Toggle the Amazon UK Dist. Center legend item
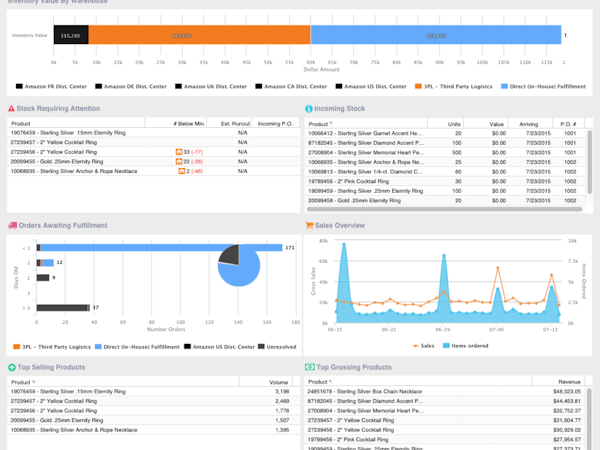Image resolution: width=600 pixels, height=450 pixels. pos(211,86)
